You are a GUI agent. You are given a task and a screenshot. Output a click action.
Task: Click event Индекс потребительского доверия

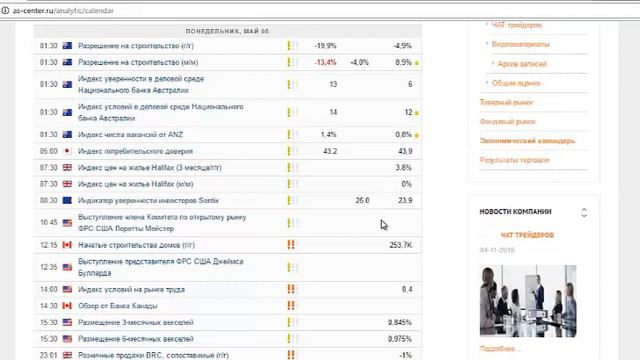(135, 151)
